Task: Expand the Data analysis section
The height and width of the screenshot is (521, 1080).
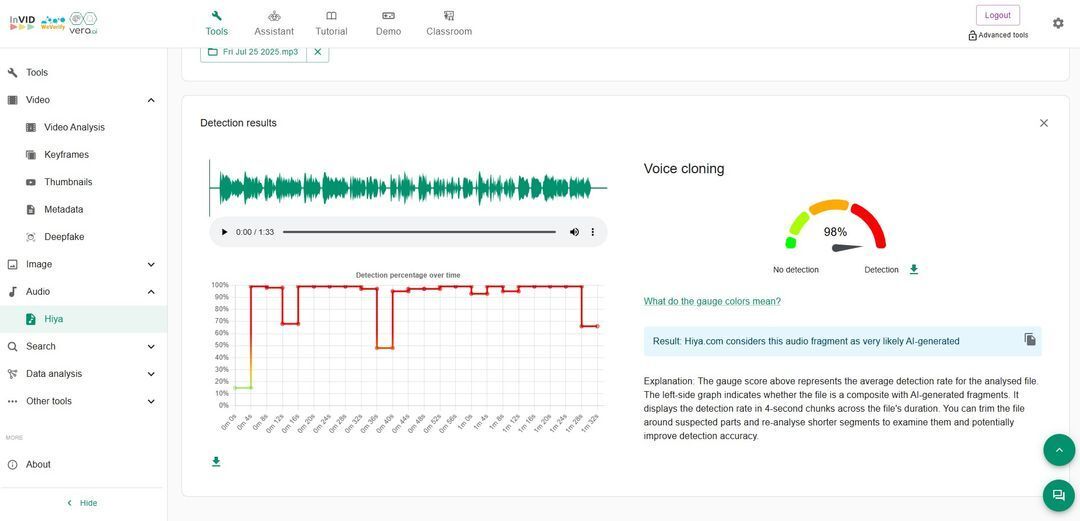Action: 151,374
